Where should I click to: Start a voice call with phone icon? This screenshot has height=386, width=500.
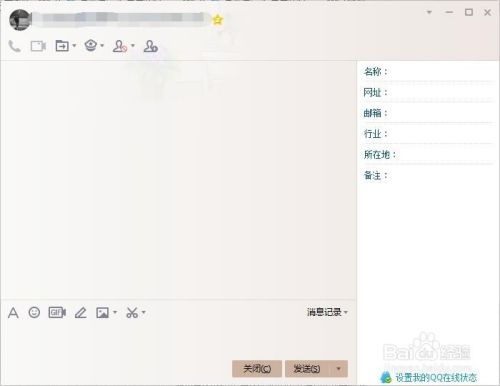point(15,46)
